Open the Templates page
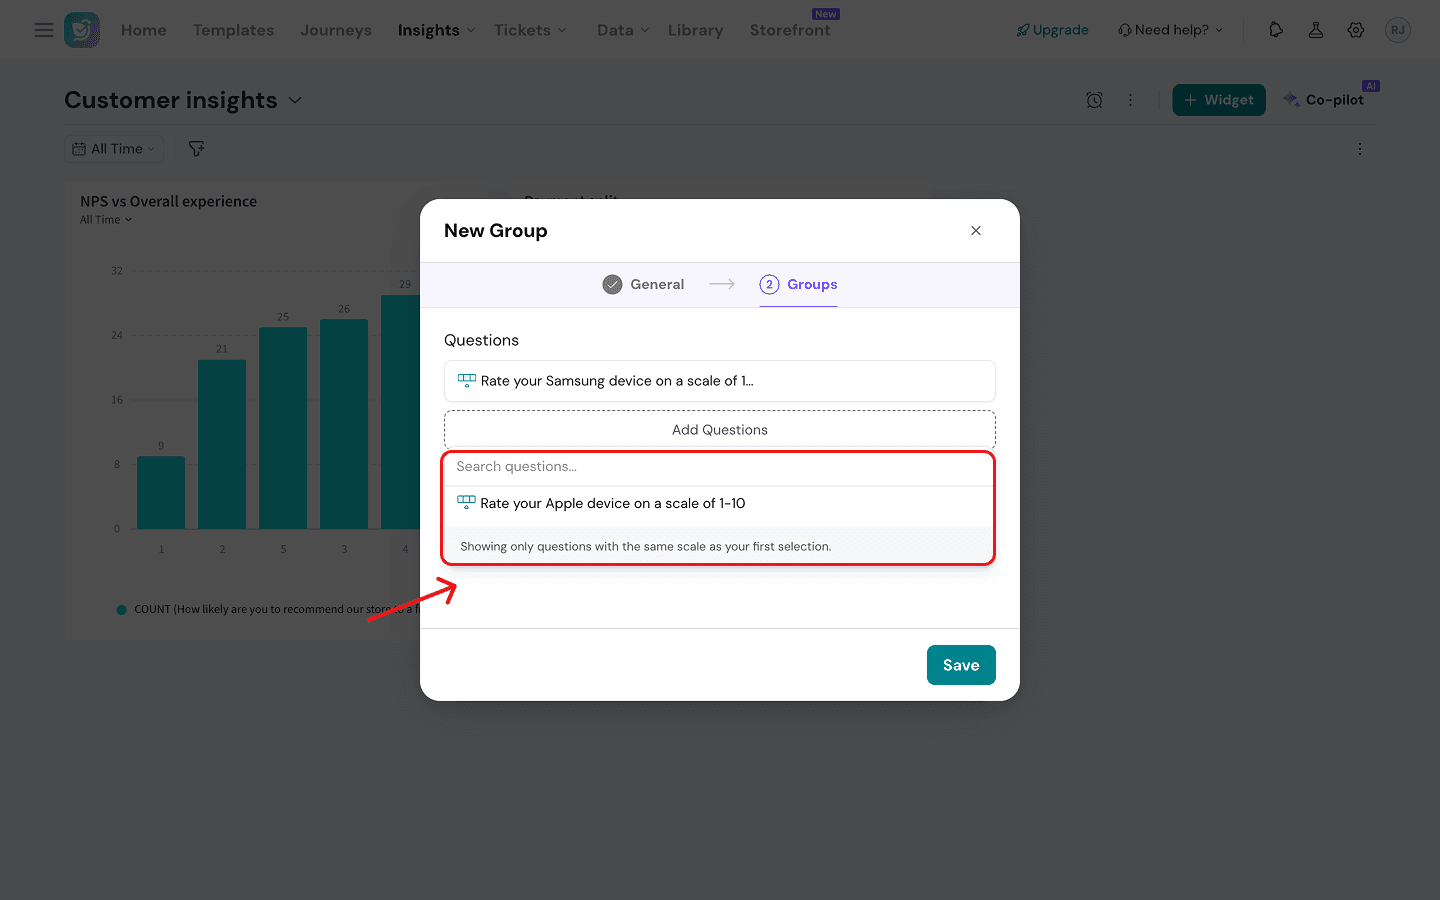The image size is (1440, 900). (233, 30)
